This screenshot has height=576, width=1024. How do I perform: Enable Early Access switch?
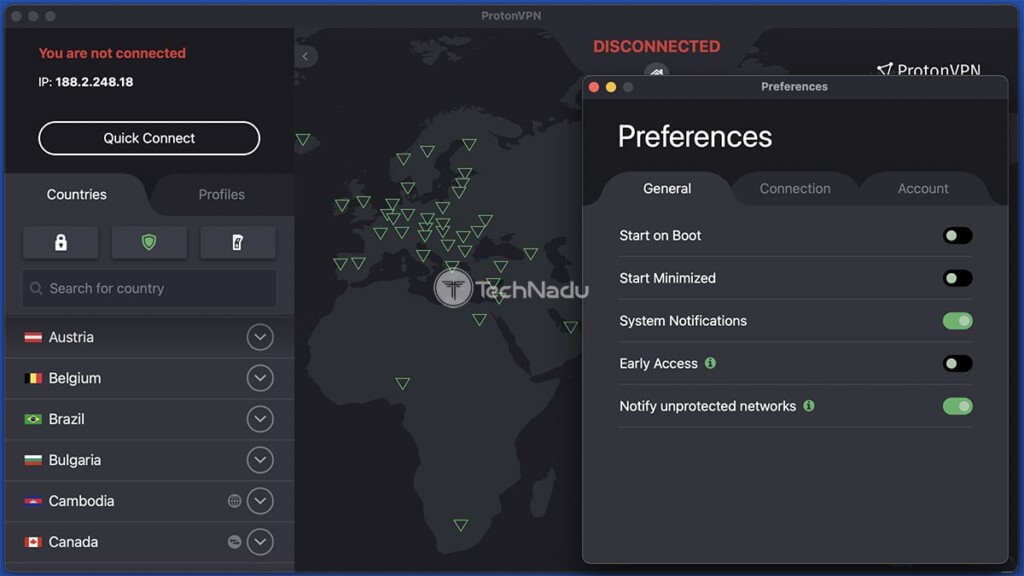click(957, 363)
